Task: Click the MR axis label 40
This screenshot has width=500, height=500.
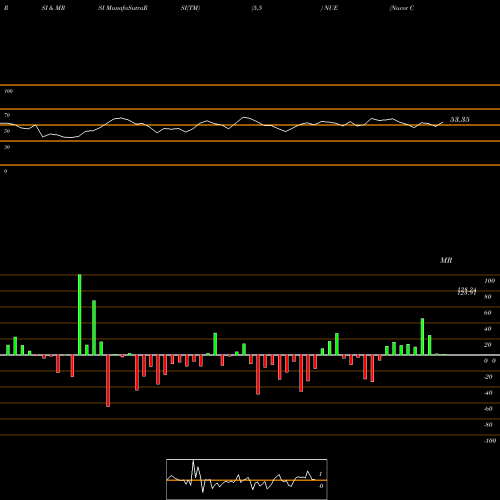Action: [488, 329]
